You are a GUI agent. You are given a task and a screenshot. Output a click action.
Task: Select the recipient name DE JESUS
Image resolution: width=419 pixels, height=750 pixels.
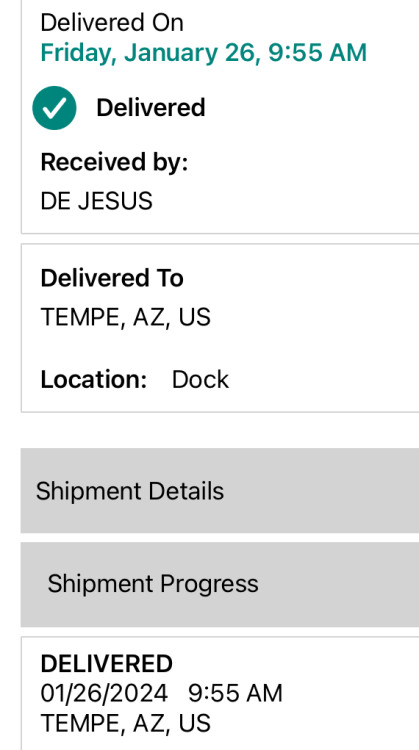coord(97,201)
